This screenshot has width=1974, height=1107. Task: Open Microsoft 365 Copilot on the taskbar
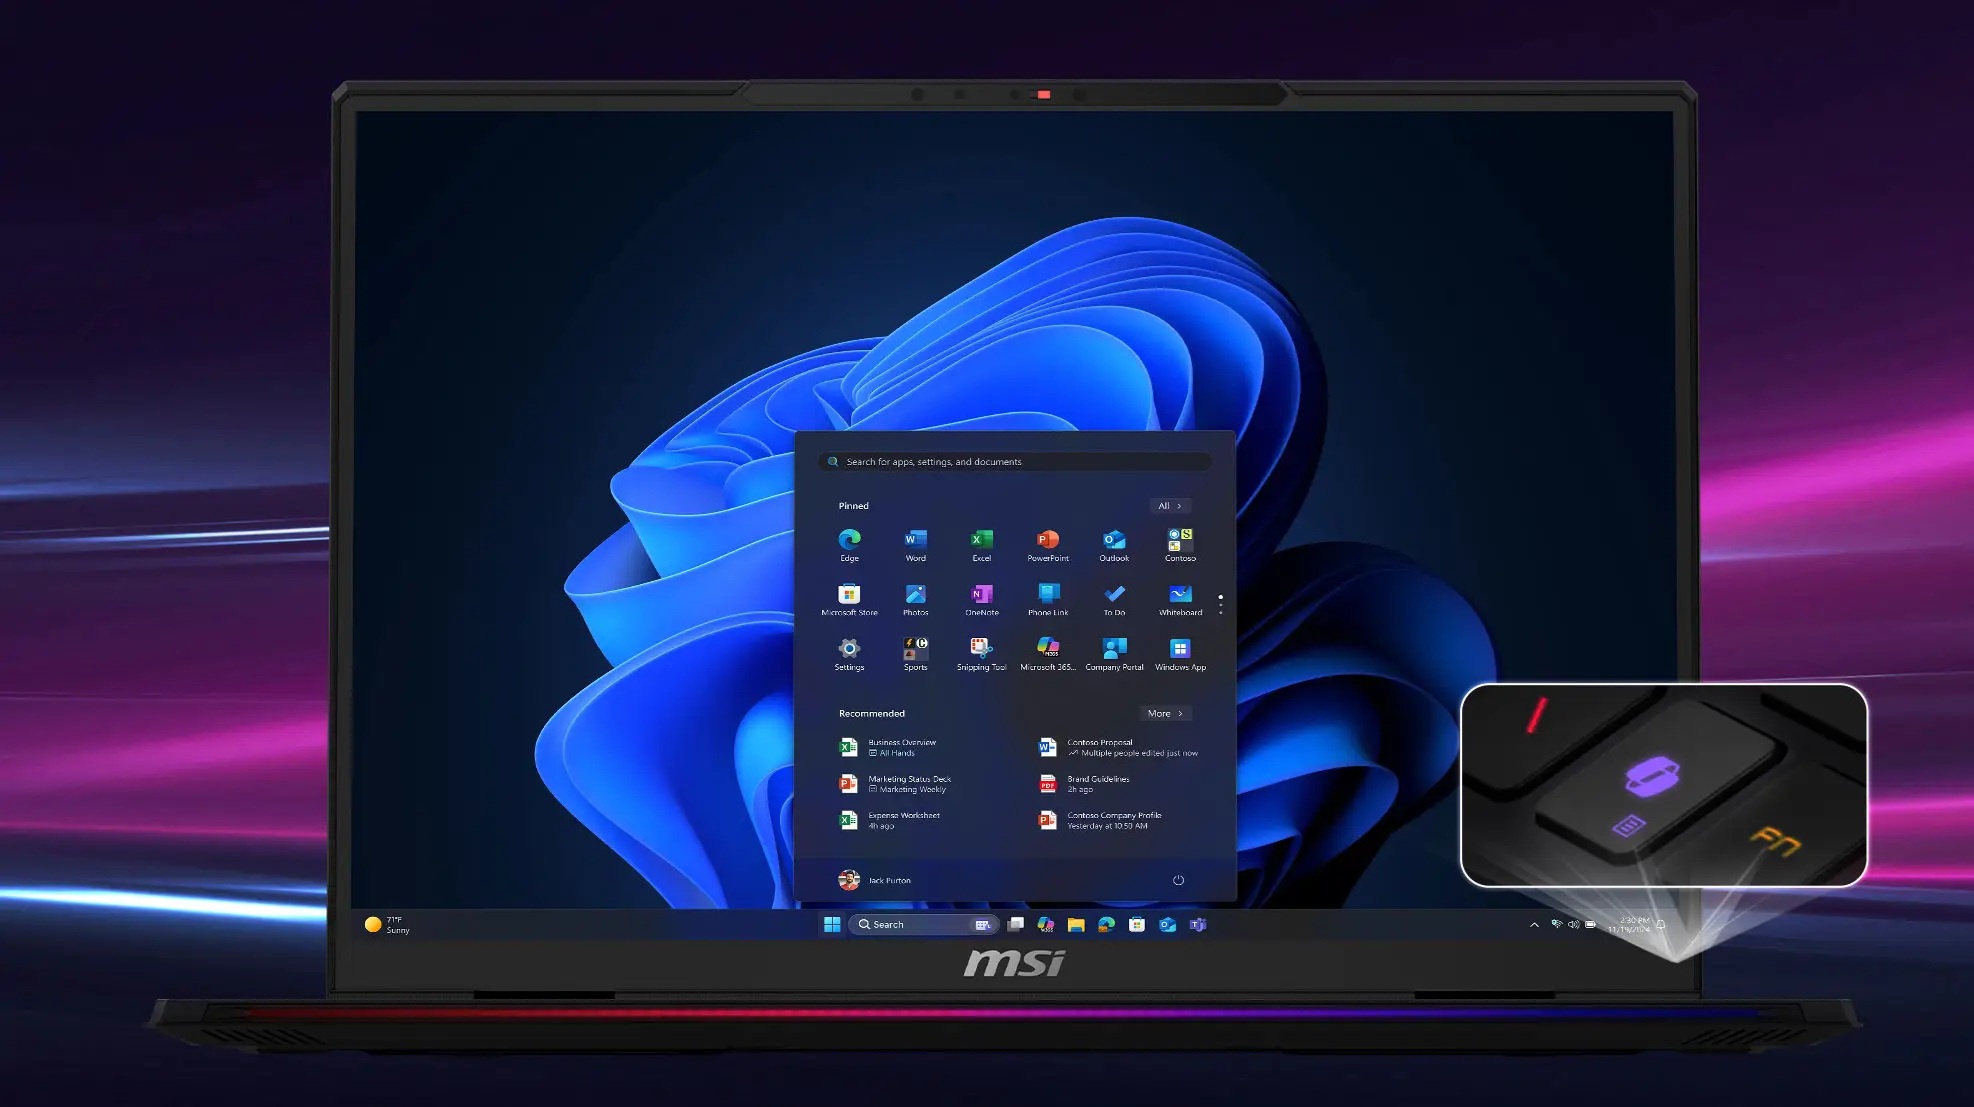[1046, 925]
